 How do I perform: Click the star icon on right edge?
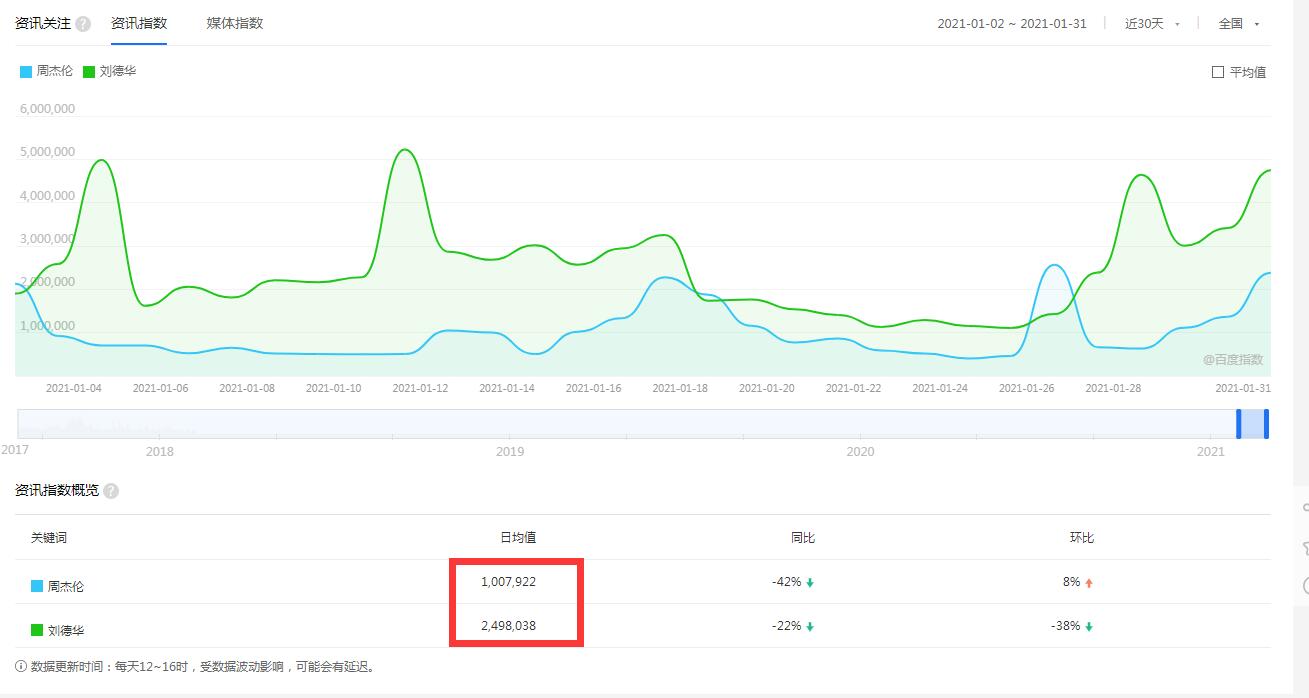point(1304,548)
